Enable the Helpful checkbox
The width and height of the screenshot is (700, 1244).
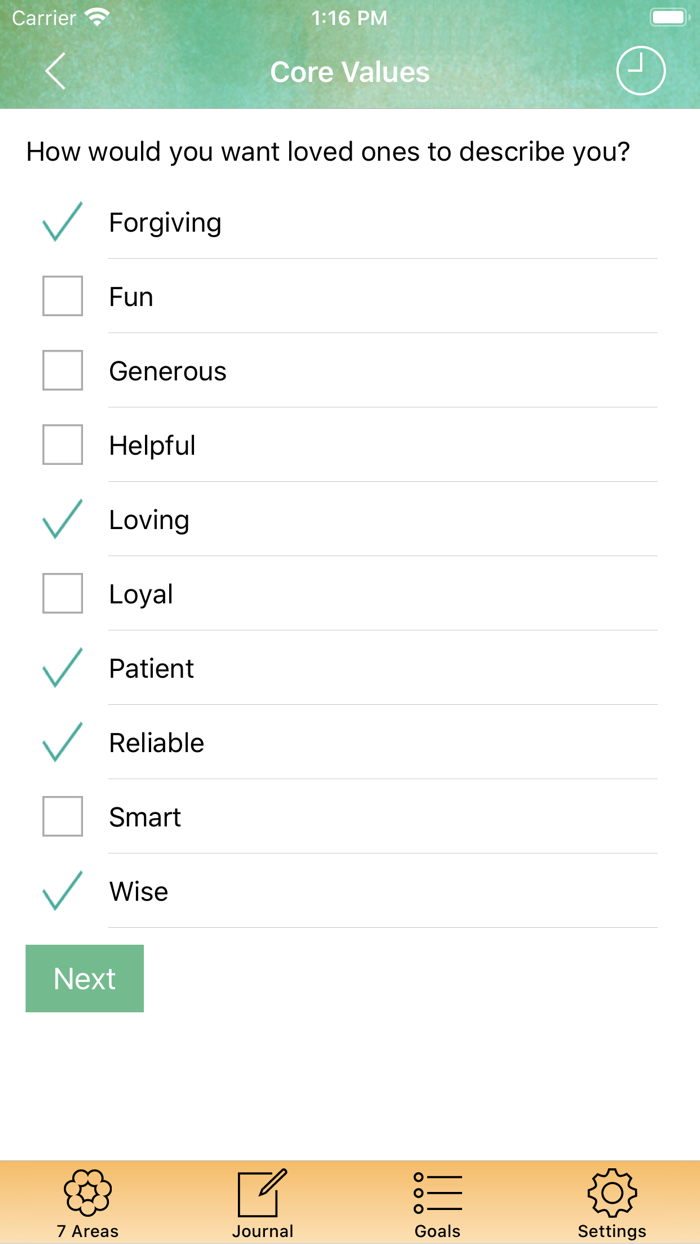click(x=62, y=445)
